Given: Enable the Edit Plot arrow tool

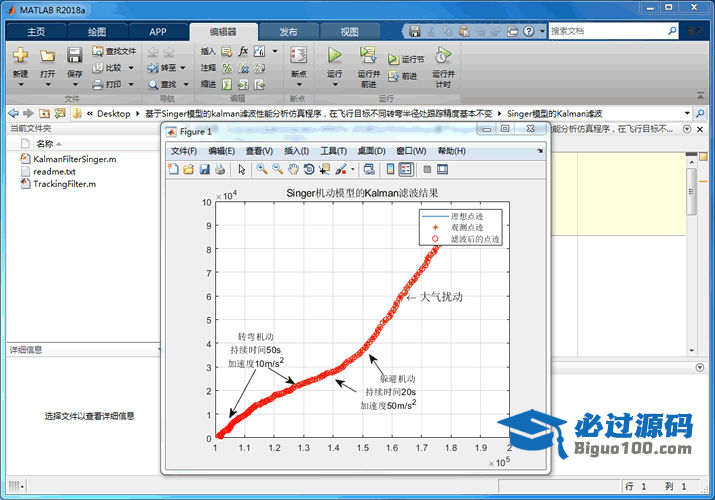Looking at the screenshot, I should coord(242,169).
